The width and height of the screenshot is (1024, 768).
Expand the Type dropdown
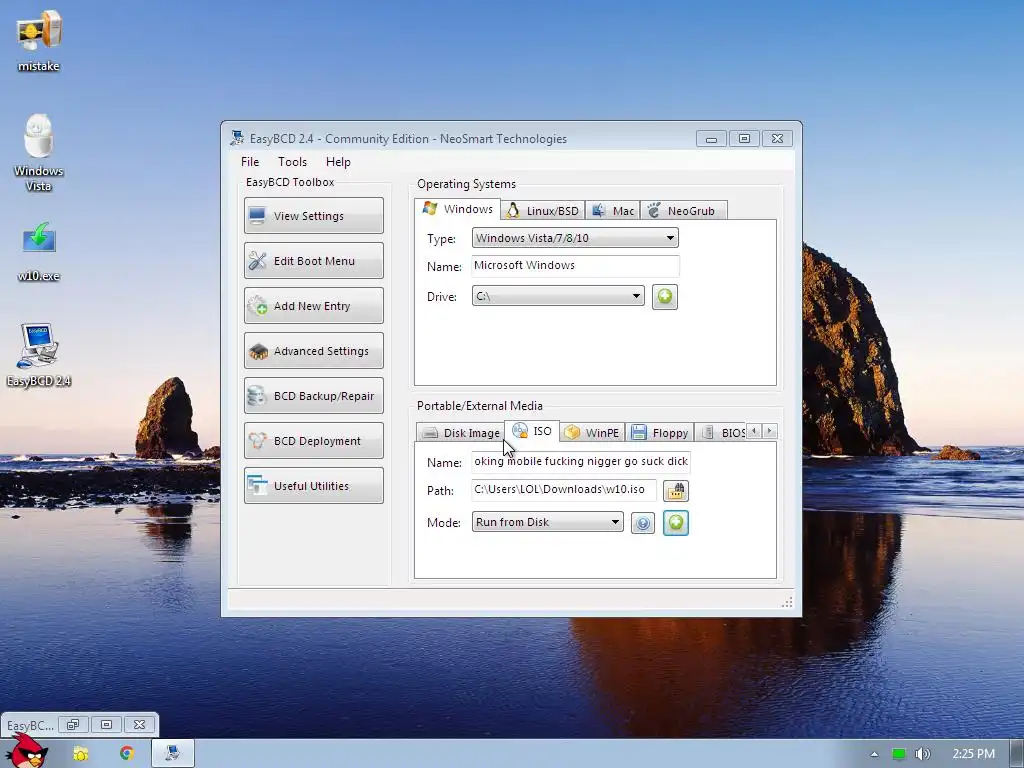(x=575, y=238)
